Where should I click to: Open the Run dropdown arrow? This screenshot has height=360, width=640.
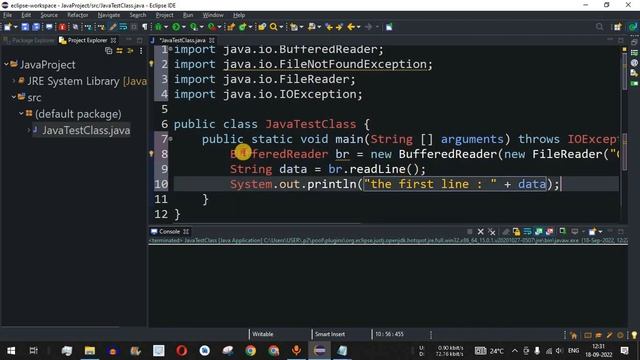[x=184, y=27]
